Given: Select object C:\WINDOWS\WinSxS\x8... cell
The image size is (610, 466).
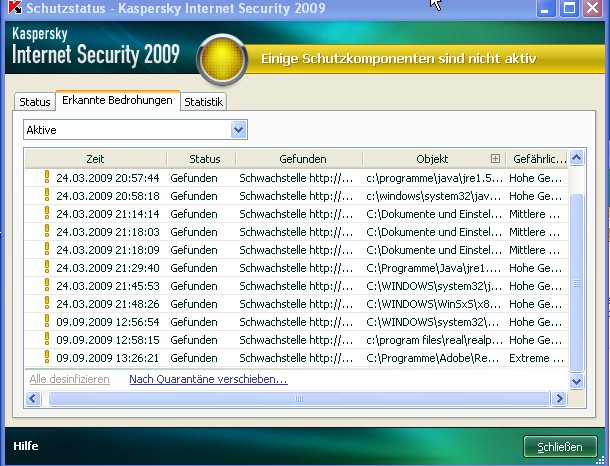Looking at the screenshot, I should [433, 304].
